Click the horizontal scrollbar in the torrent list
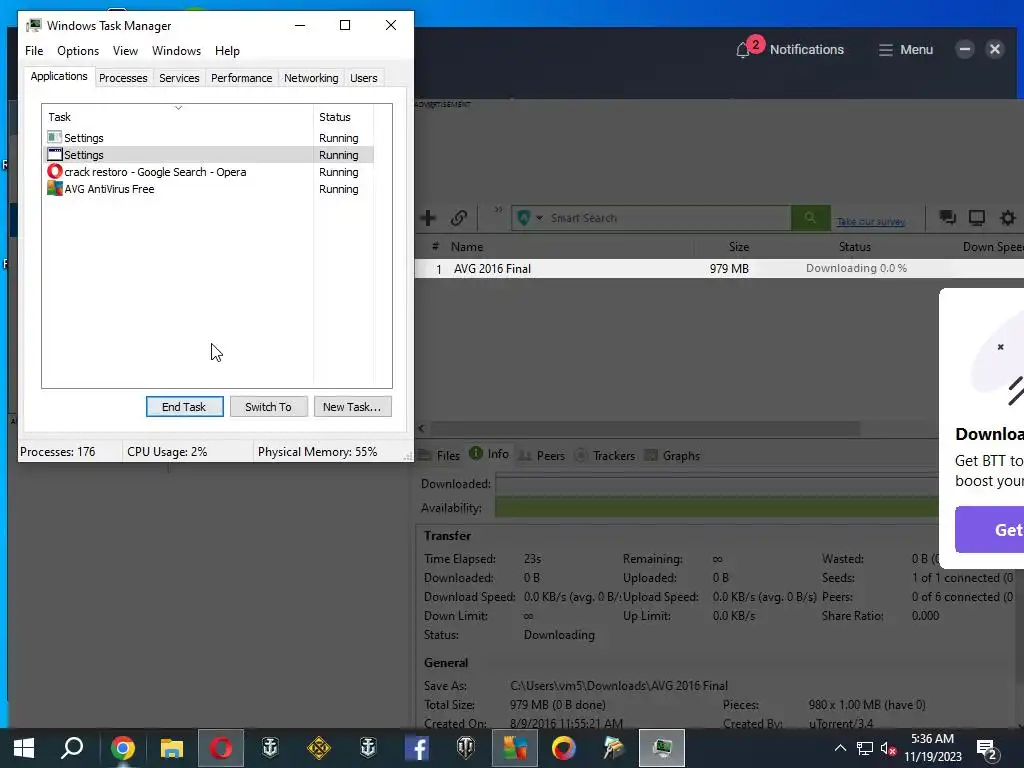 coord(645,428)
